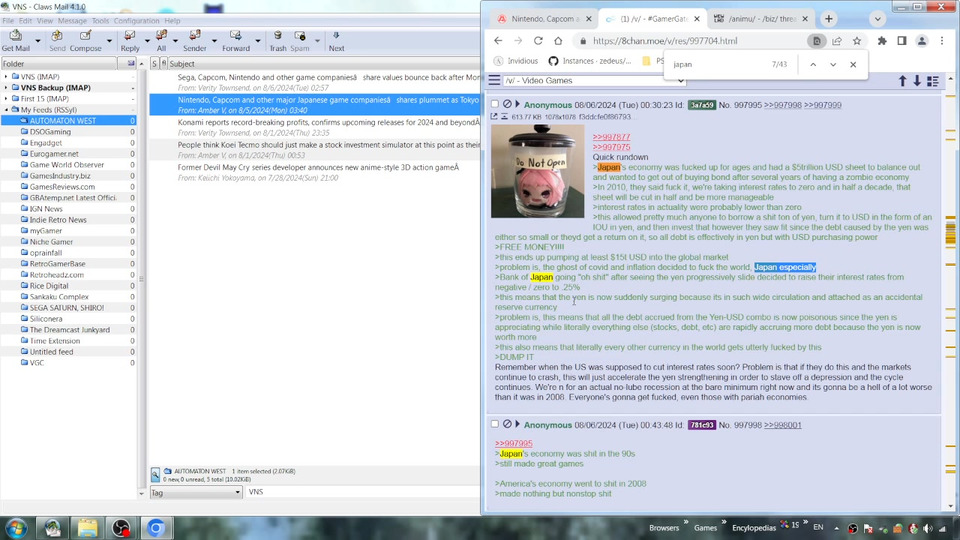Click Send toolbar icon in Claws Mail

pos(57,40)
